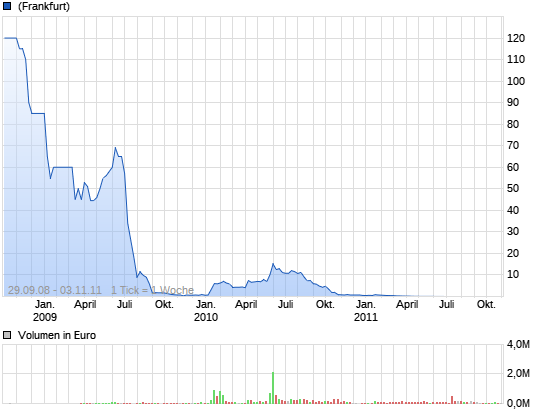
Task: Click the year label 2009
Action: (x=45, y=317)
